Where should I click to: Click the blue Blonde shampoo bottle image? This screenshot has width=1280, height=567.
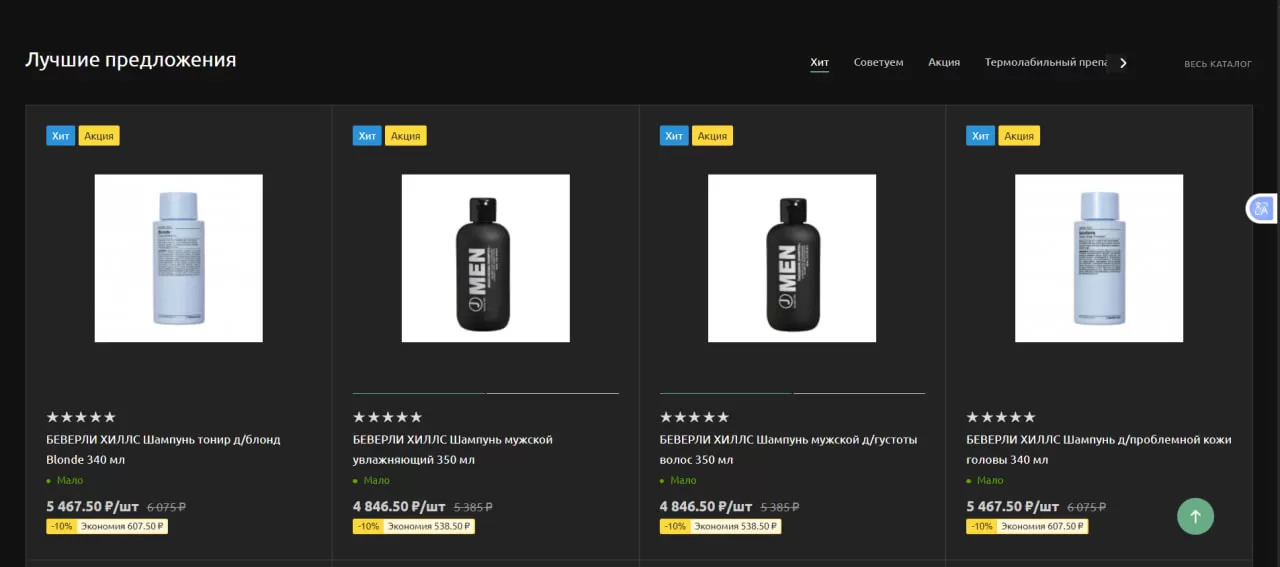[178, 258]
